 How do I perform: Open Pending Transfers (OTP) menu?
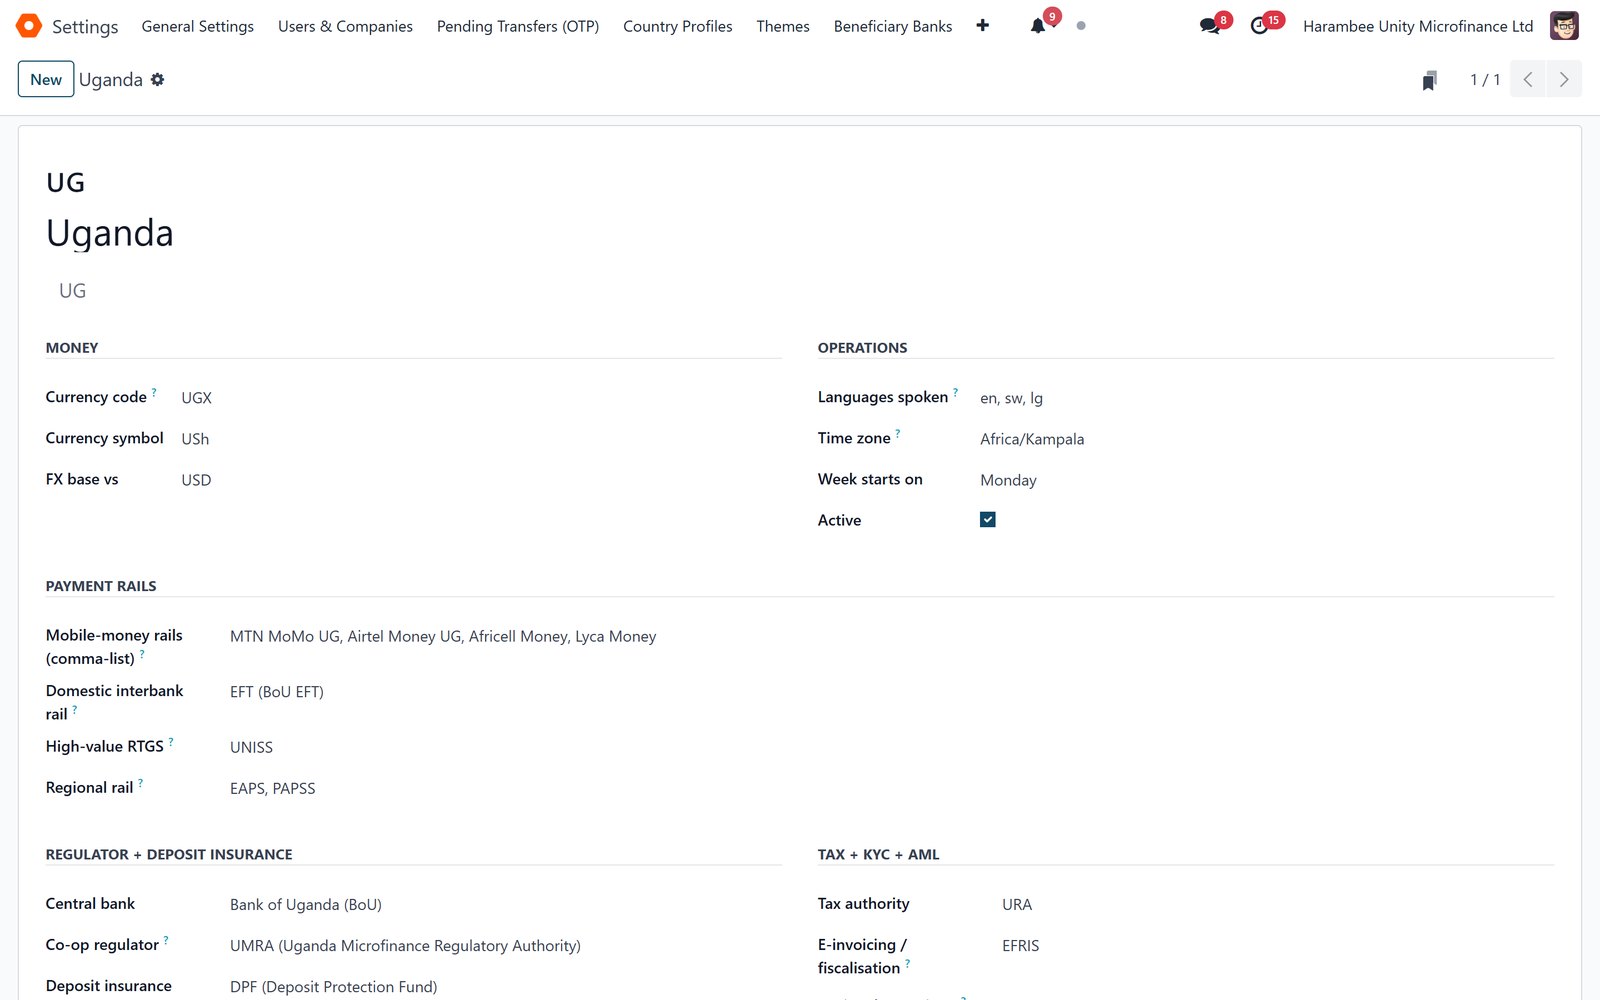click(518, 26)
